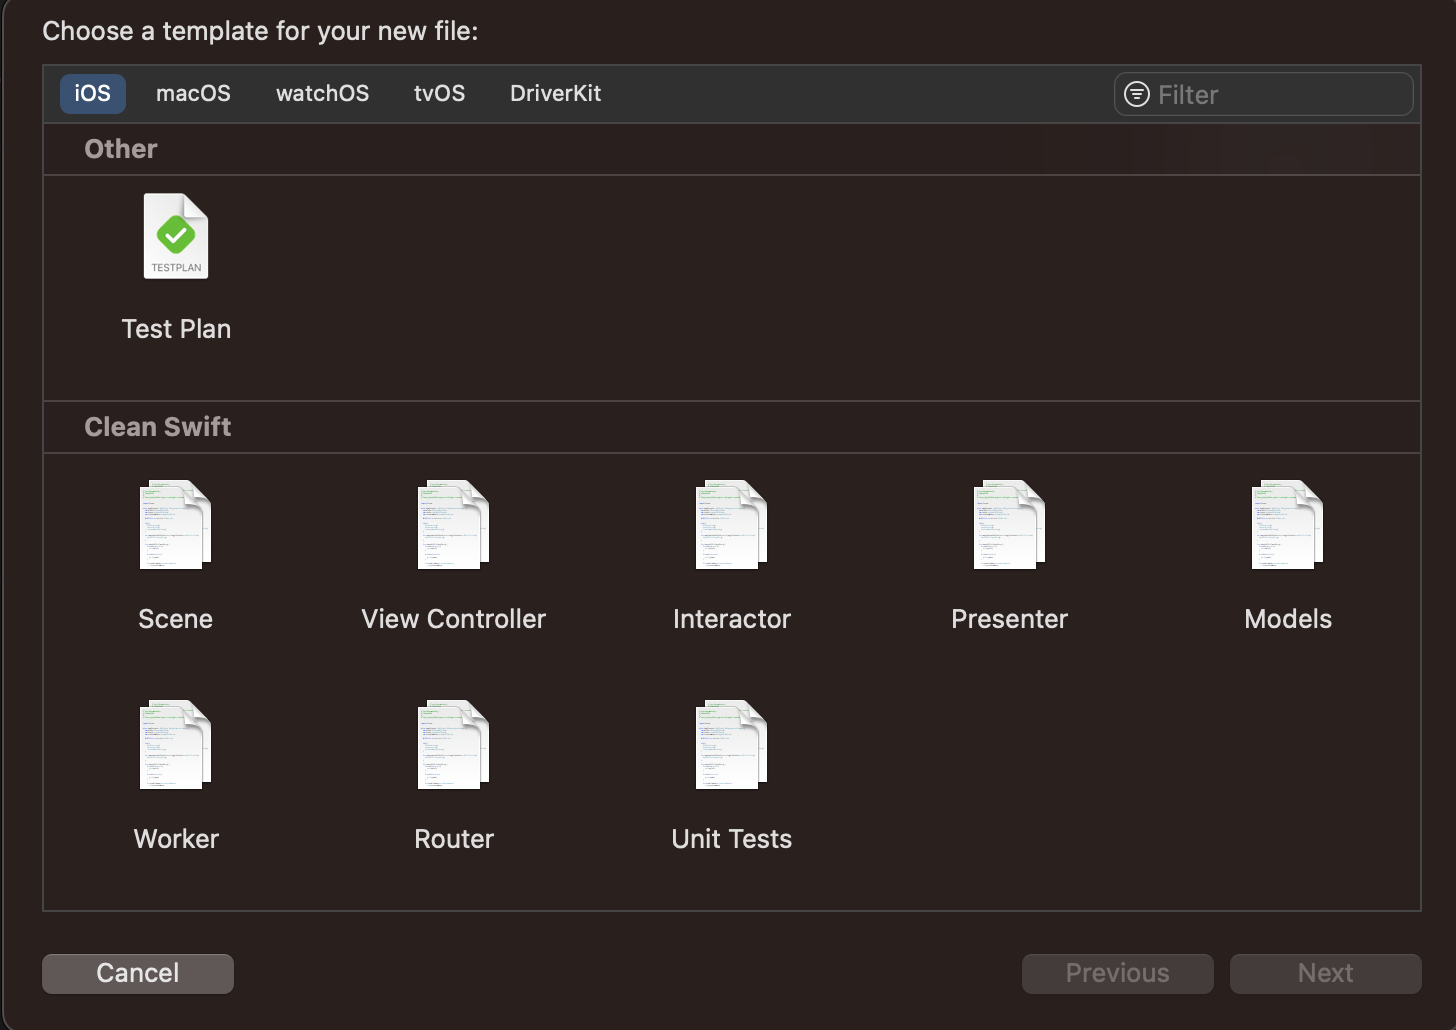Click the 'Unit Tests' label
Viewport: 1456px width, 1030px height.
point(732,839)
